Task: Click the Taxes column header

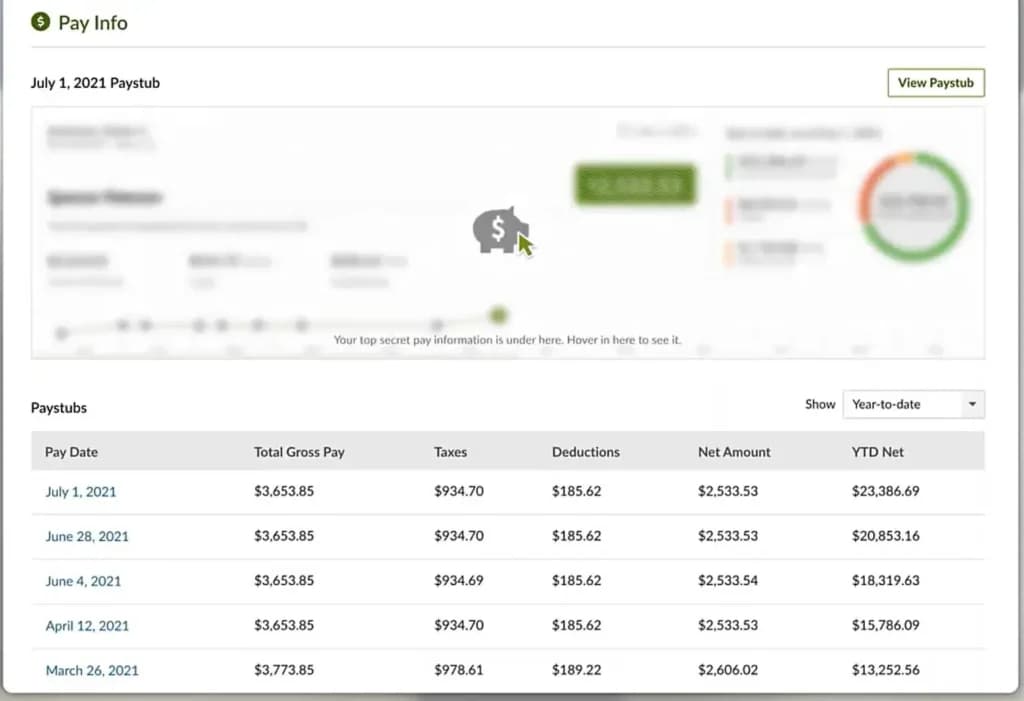Action: [x=451, y=452]
